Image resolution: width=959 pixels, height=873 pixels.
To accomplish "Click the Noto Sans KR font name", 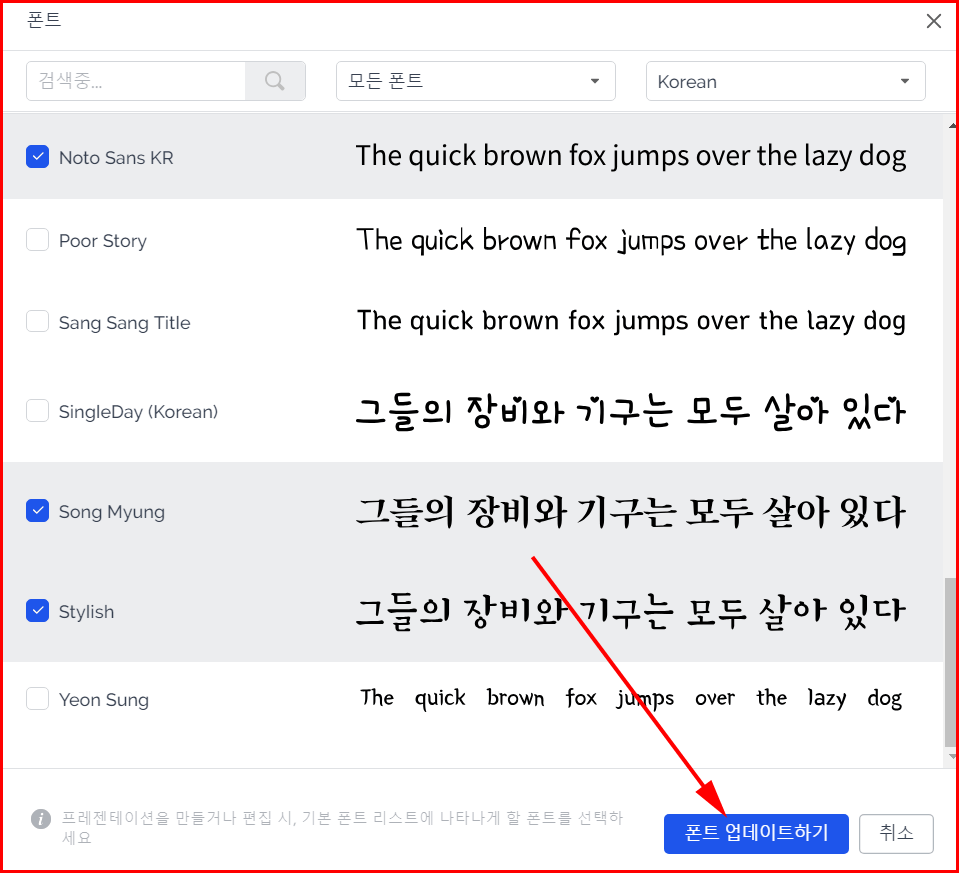I will click(x=116, y=158).
